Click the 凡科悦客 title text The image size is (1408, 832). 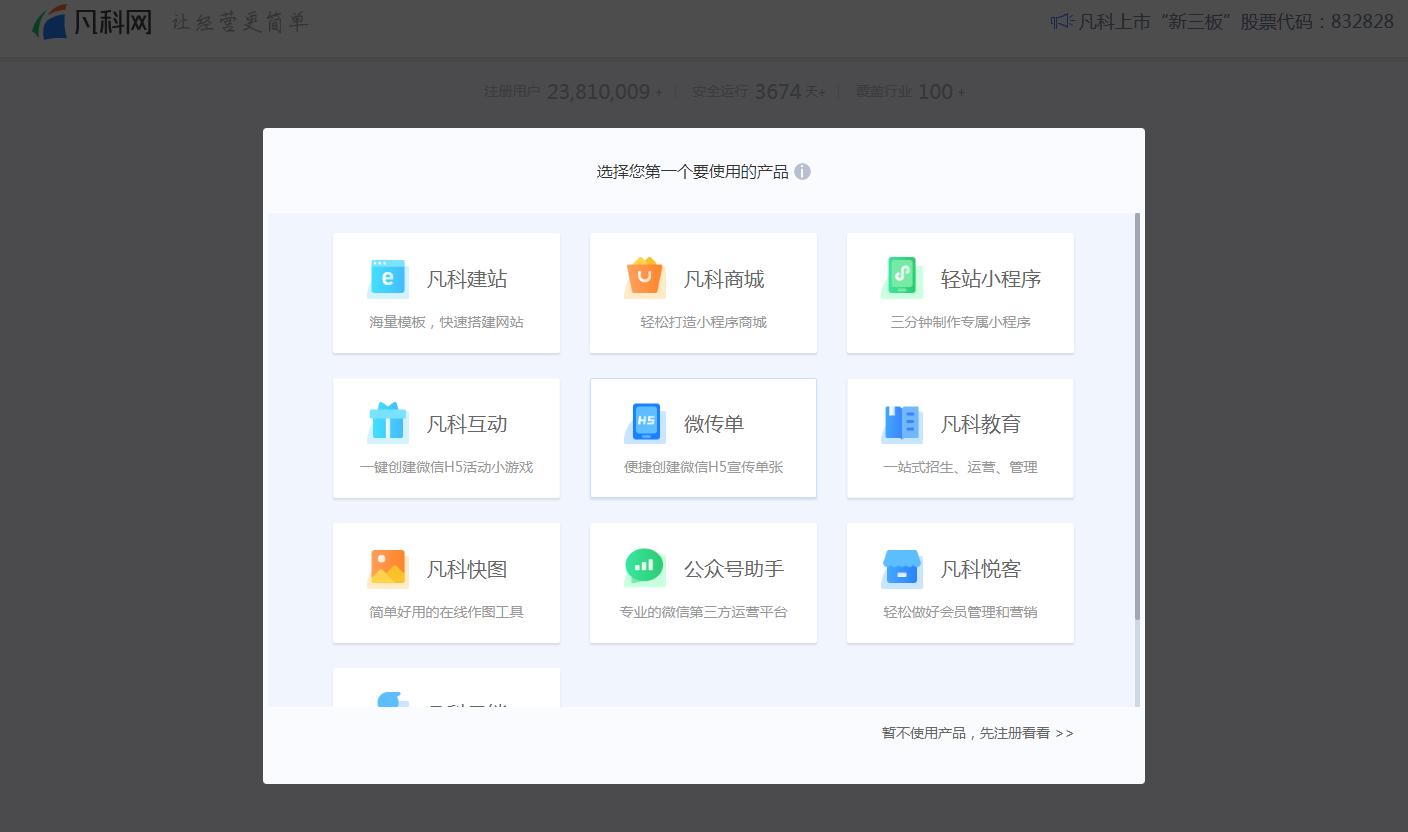coord(981,569)
